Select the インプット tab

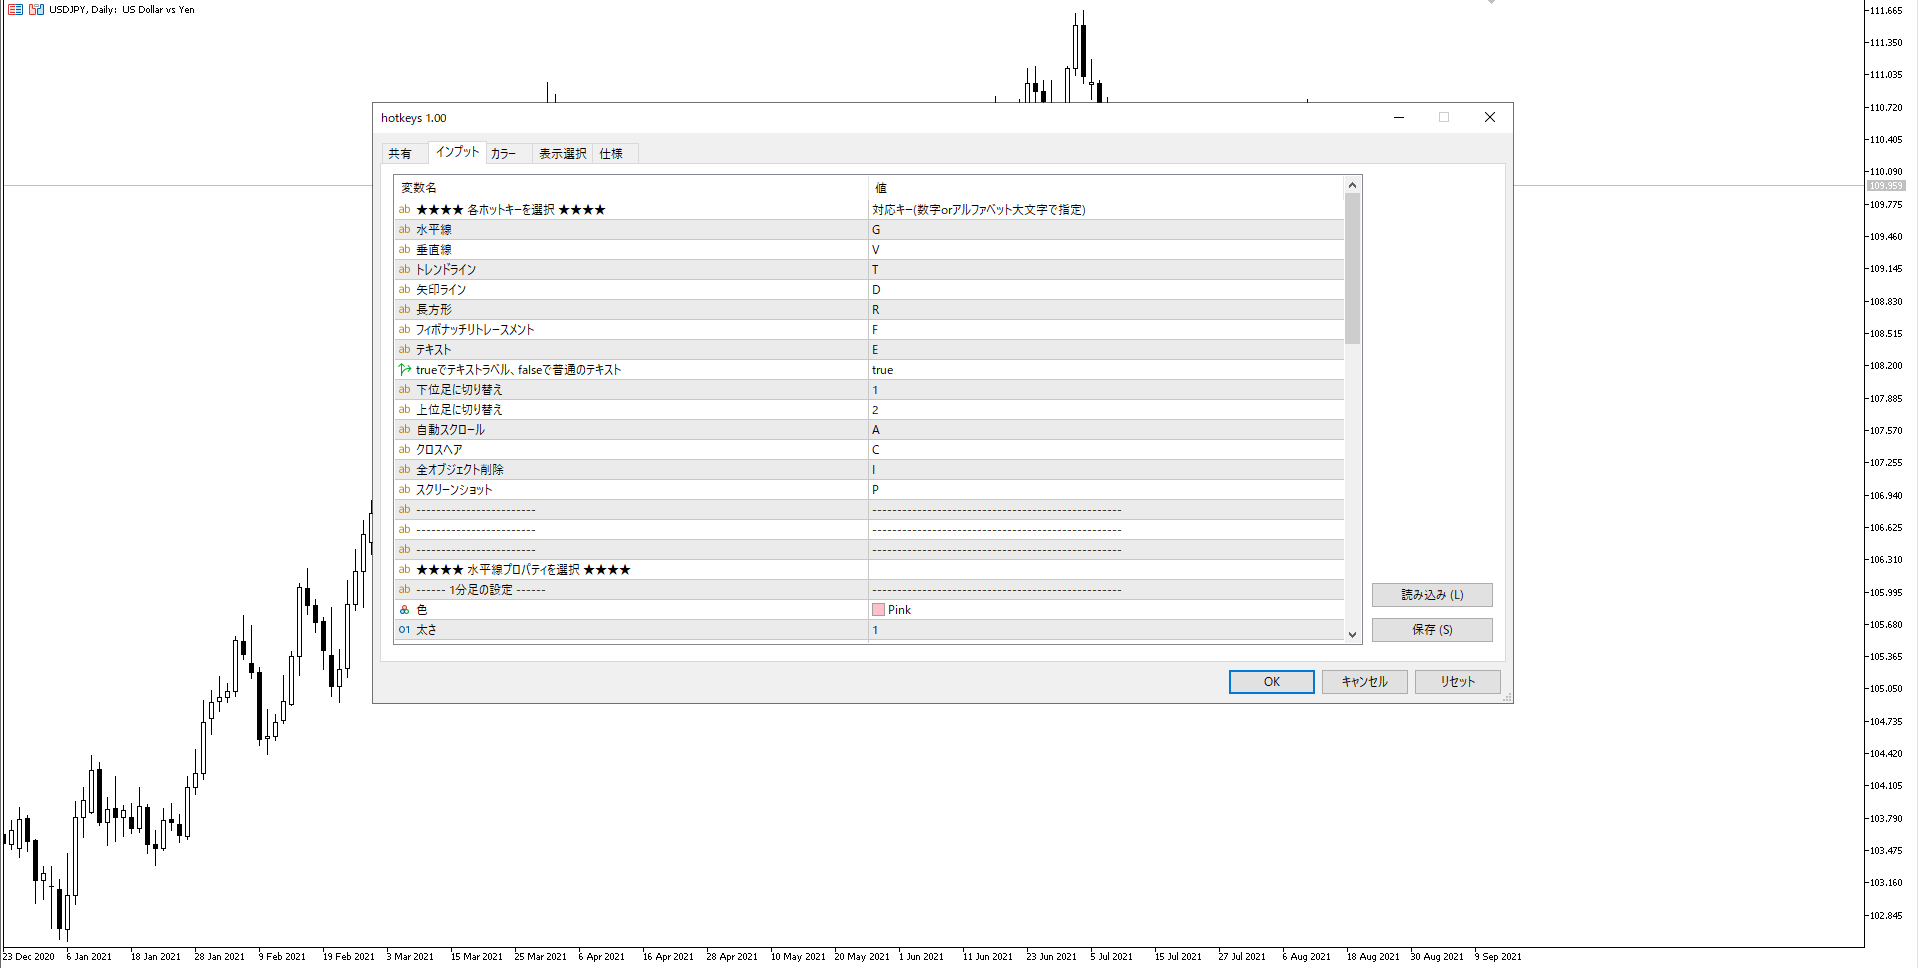[x=457, y=152]
